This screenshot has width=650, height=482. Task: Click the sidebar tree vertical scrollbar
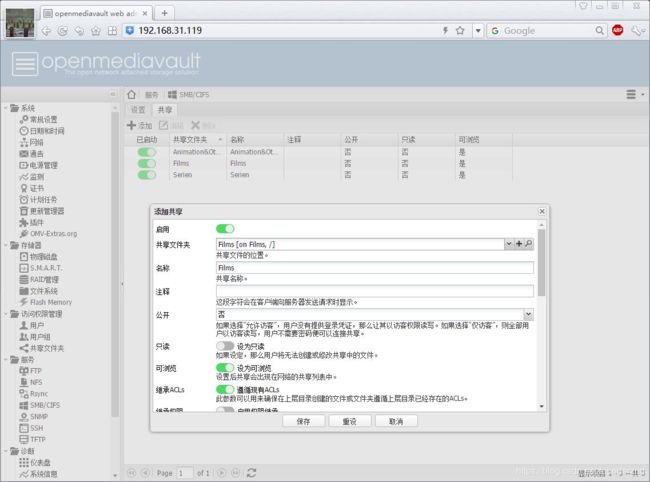[x=115, y=265]
